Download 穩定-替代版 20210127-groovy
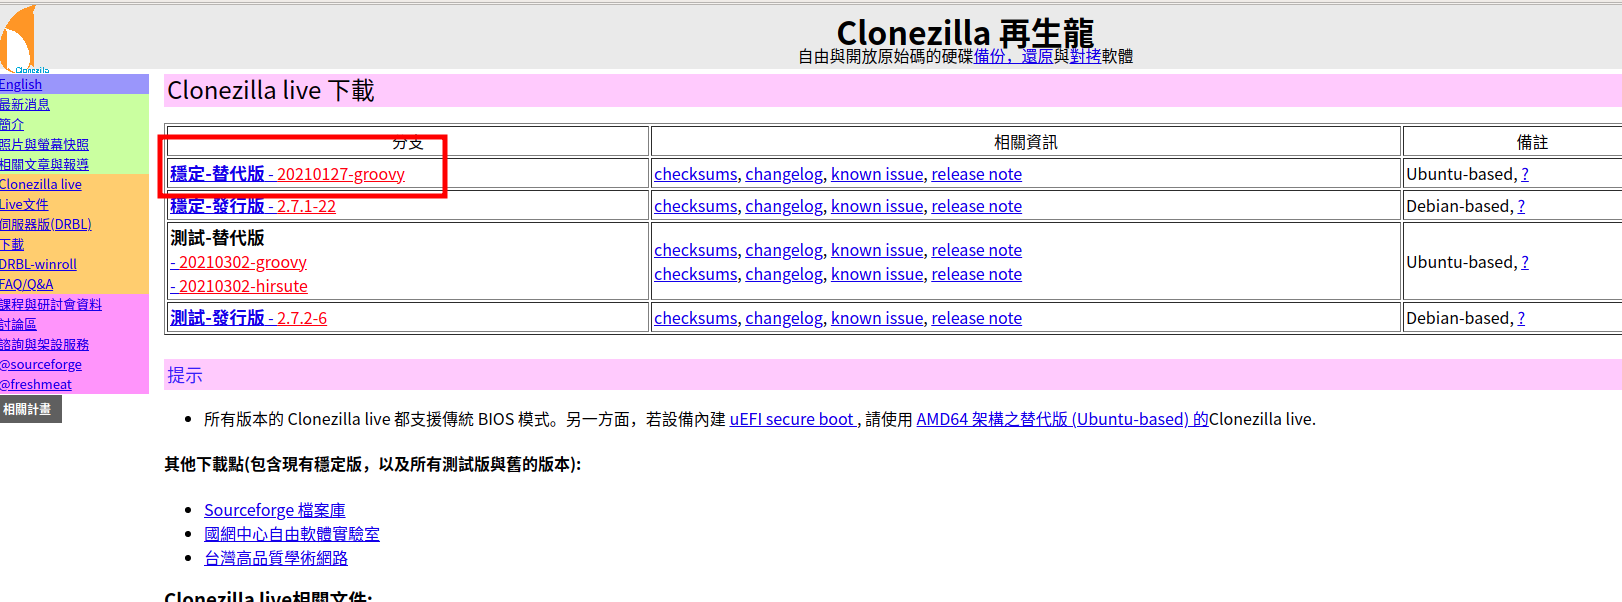Screen dimensions: 1622x602 [x=288, y=174]
